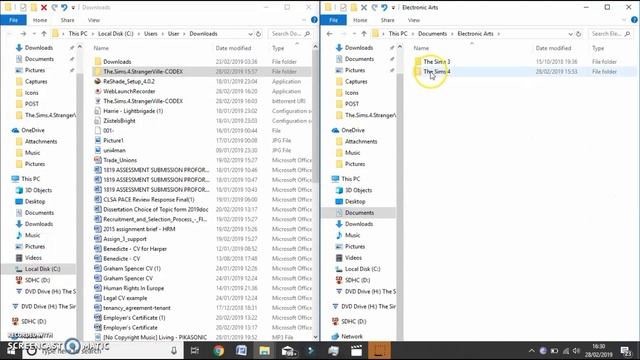The image size is (640, 360).
Task: Refresh the Downloads window address bar
Action: (259, 34)
